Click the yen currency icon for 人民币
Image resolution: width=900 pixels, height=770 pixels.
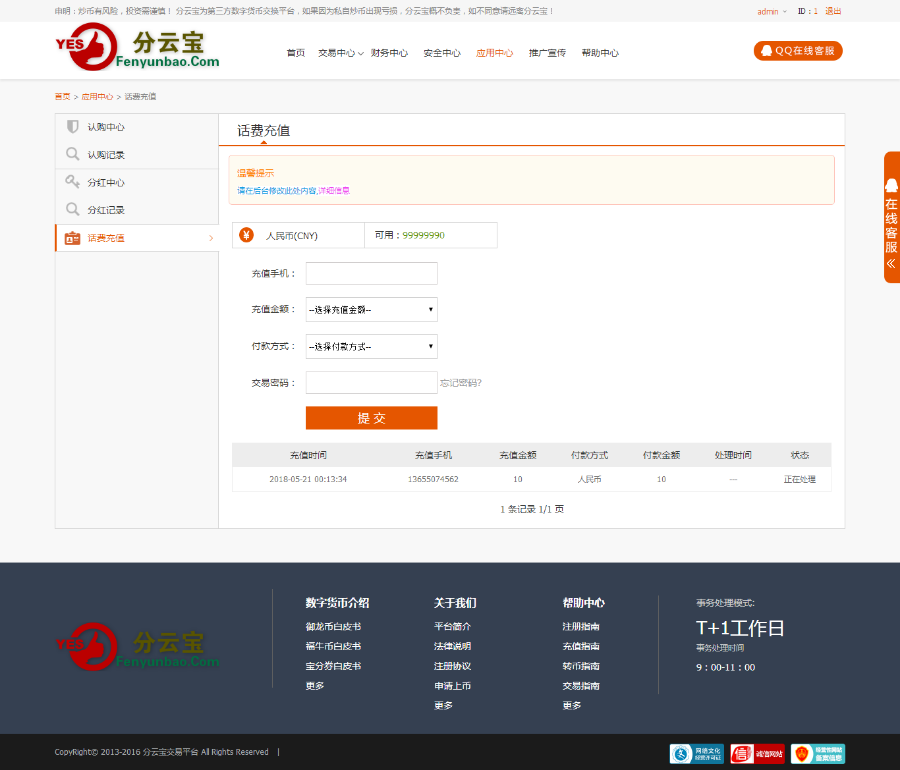[246, 235]
